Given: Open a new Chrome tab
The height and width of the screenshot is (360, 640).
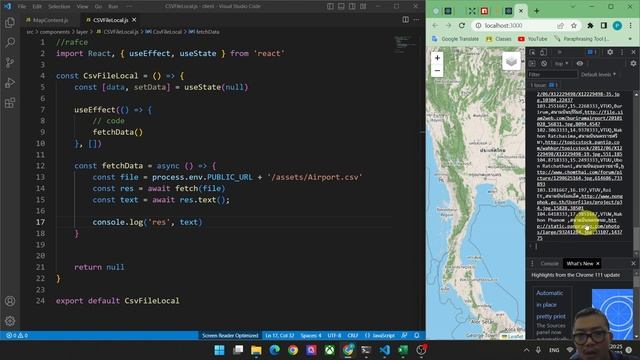Looking at the screenshot, I should pos(536,11).
